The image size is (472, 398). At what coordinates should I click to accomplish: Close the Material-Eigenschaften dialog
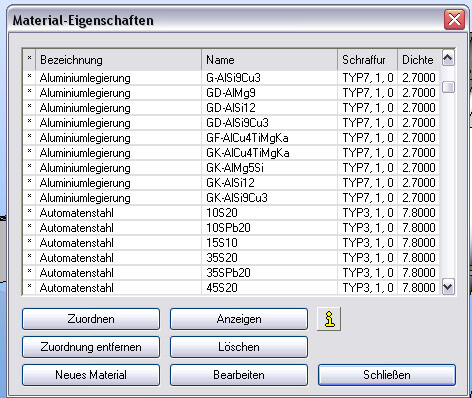(x=454, y=19)
